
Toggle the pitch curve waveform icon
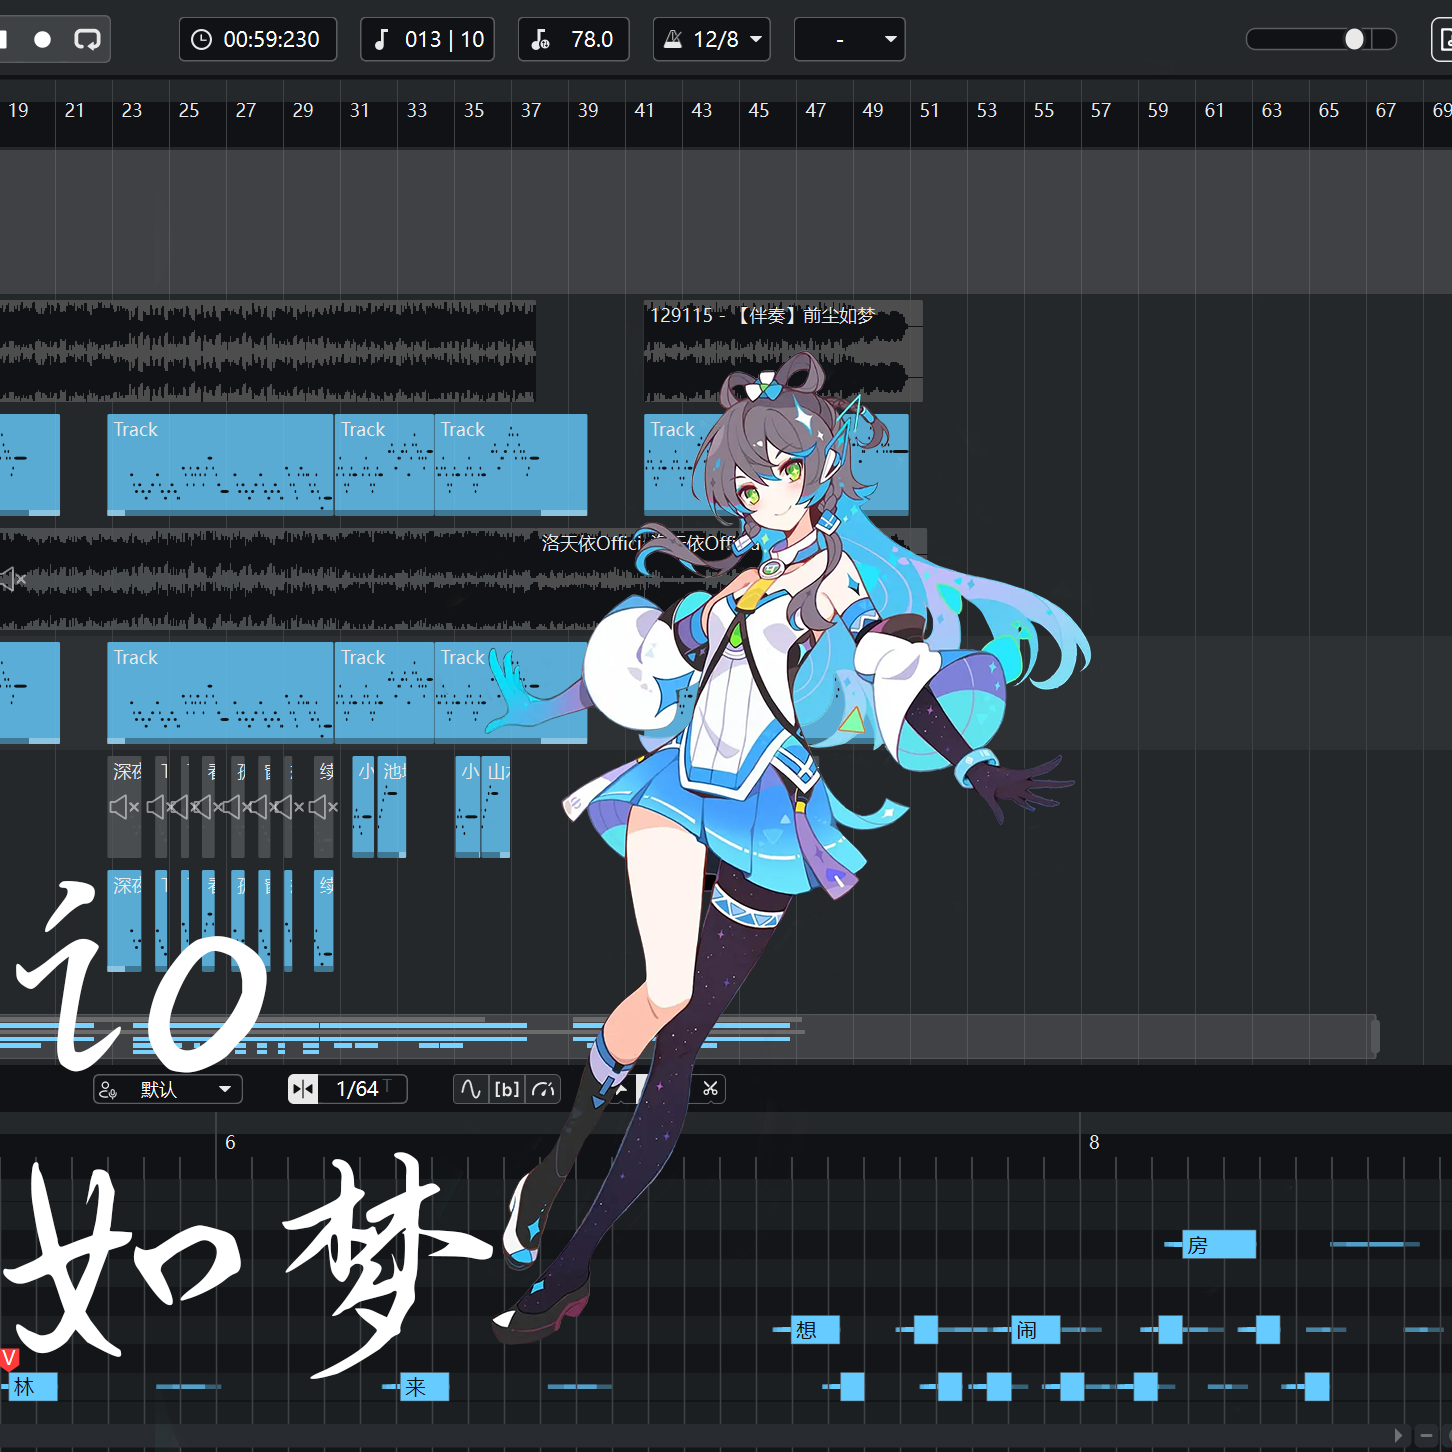(x=471, y=1089)
